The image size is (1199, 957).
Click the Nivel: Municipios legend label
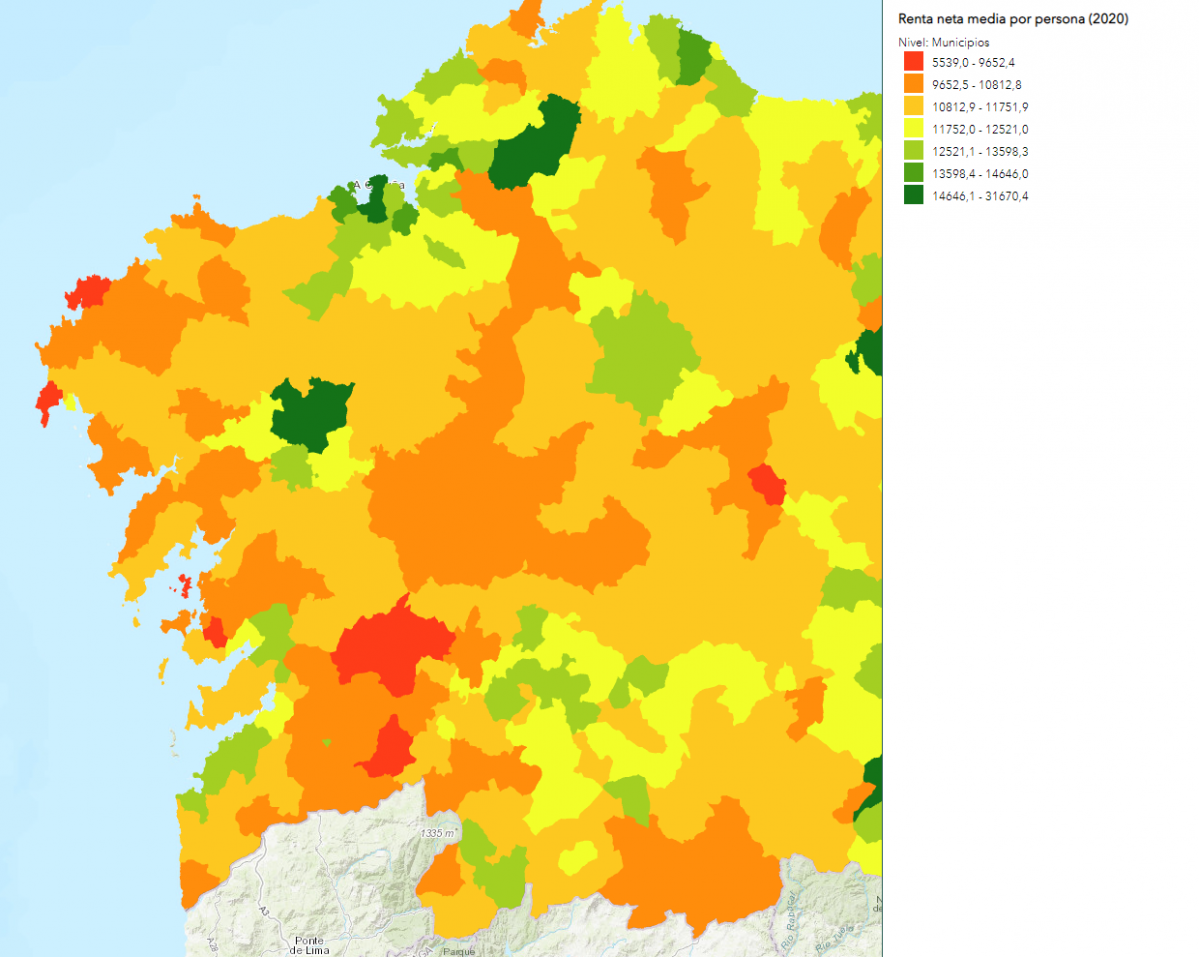click(x=945, y=42)
